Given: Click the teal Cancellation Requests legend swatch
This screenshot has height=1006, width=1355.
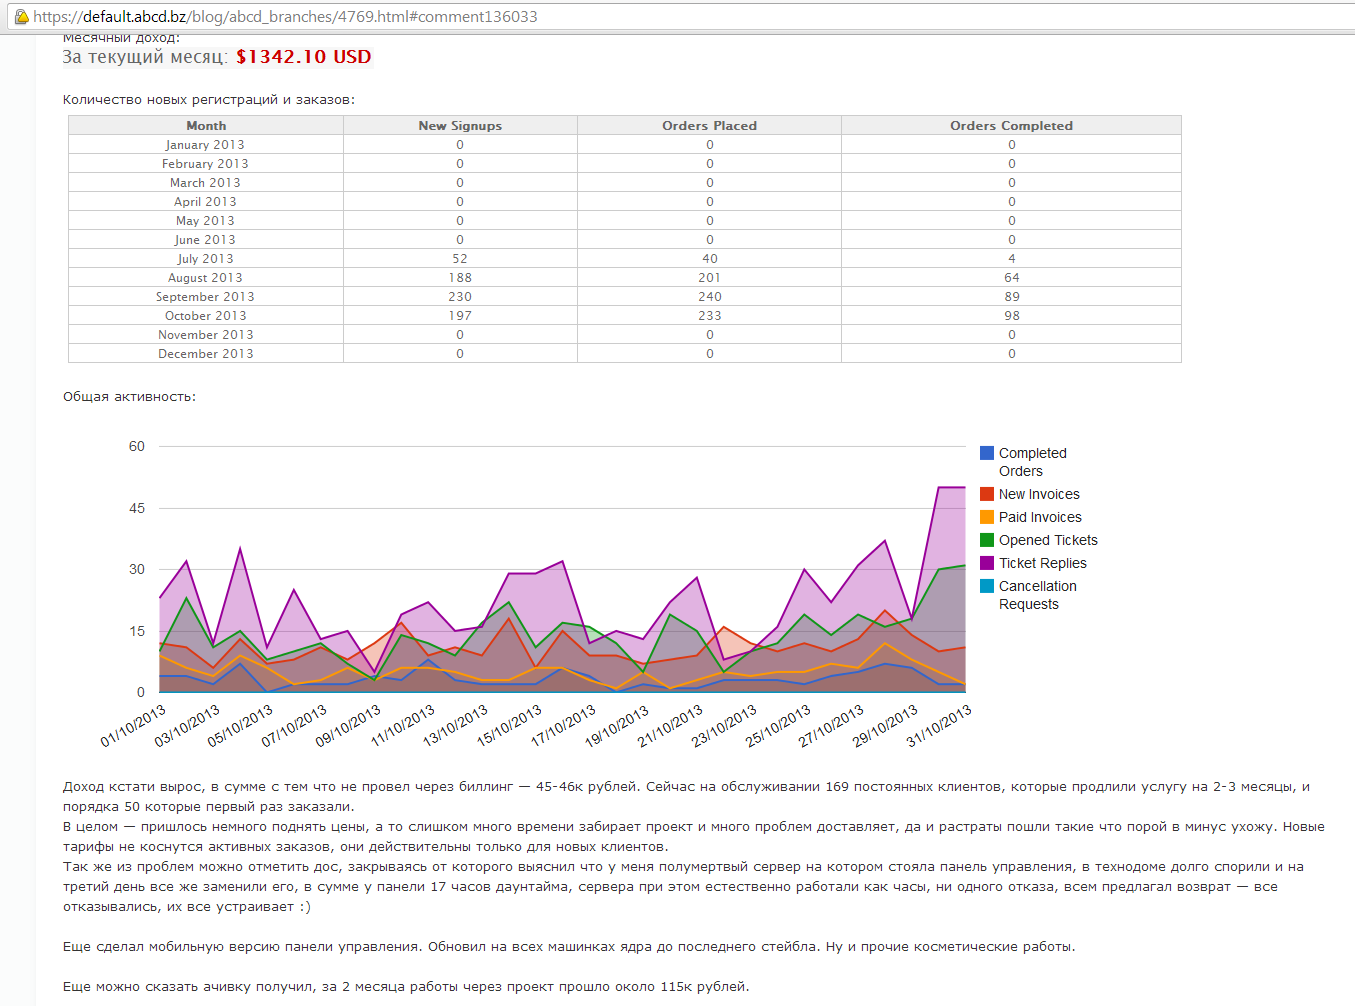Looking at the screenshot, I should click(x=987, y=586).
